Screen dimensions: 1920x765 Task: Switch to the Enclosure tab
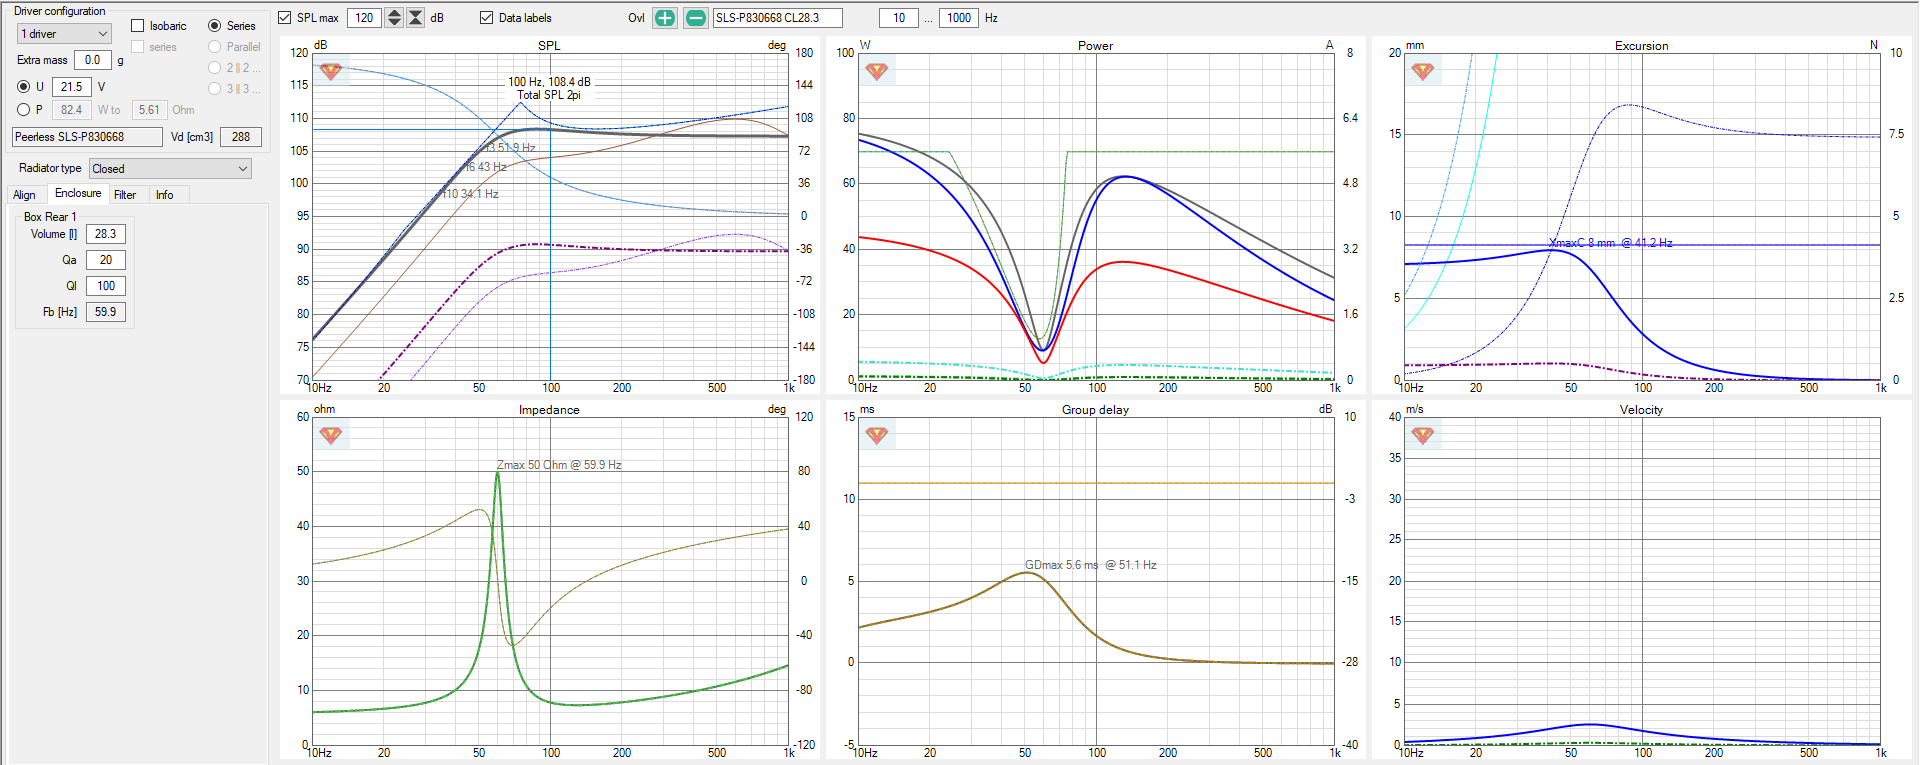[x=78, y=194]
